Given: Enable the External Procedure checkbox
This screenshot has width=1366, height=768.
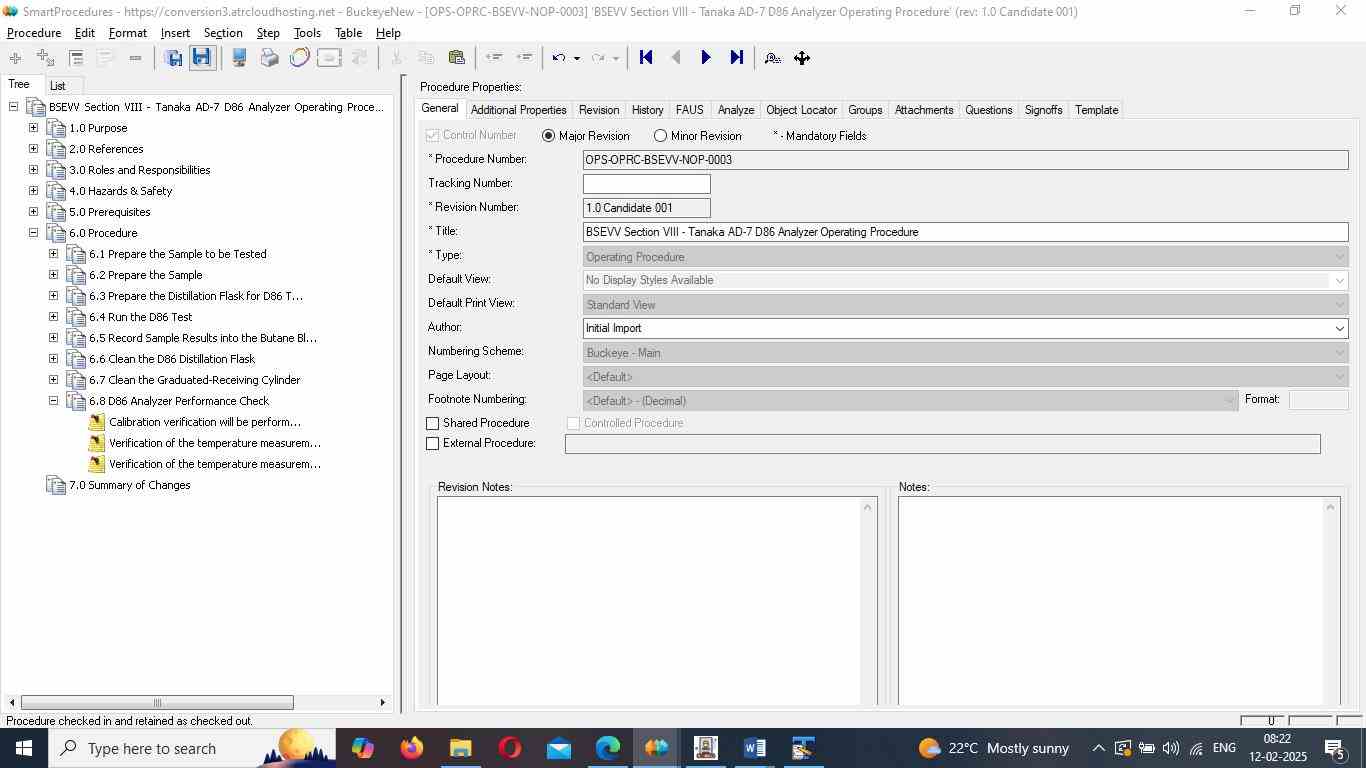Looking at the screenshot, I should tap(433, 444).
